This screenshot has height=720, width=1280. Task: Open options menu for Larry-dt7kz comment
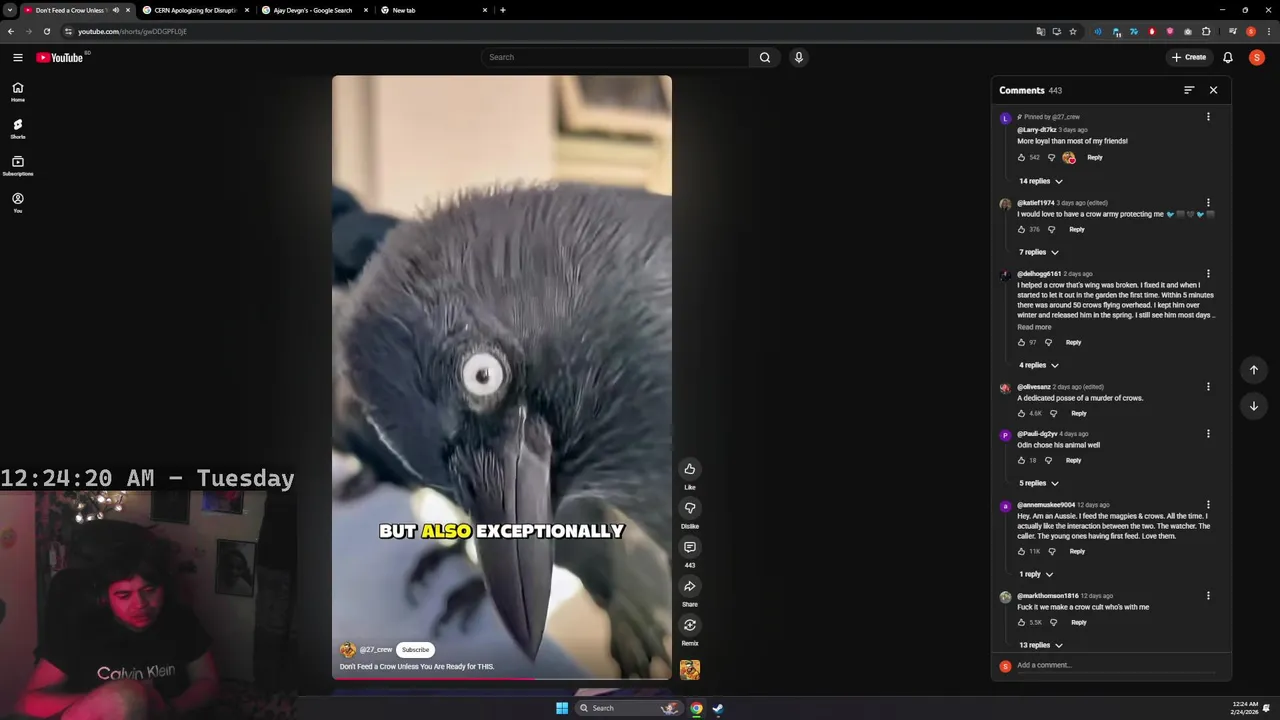click(1208, 117)
